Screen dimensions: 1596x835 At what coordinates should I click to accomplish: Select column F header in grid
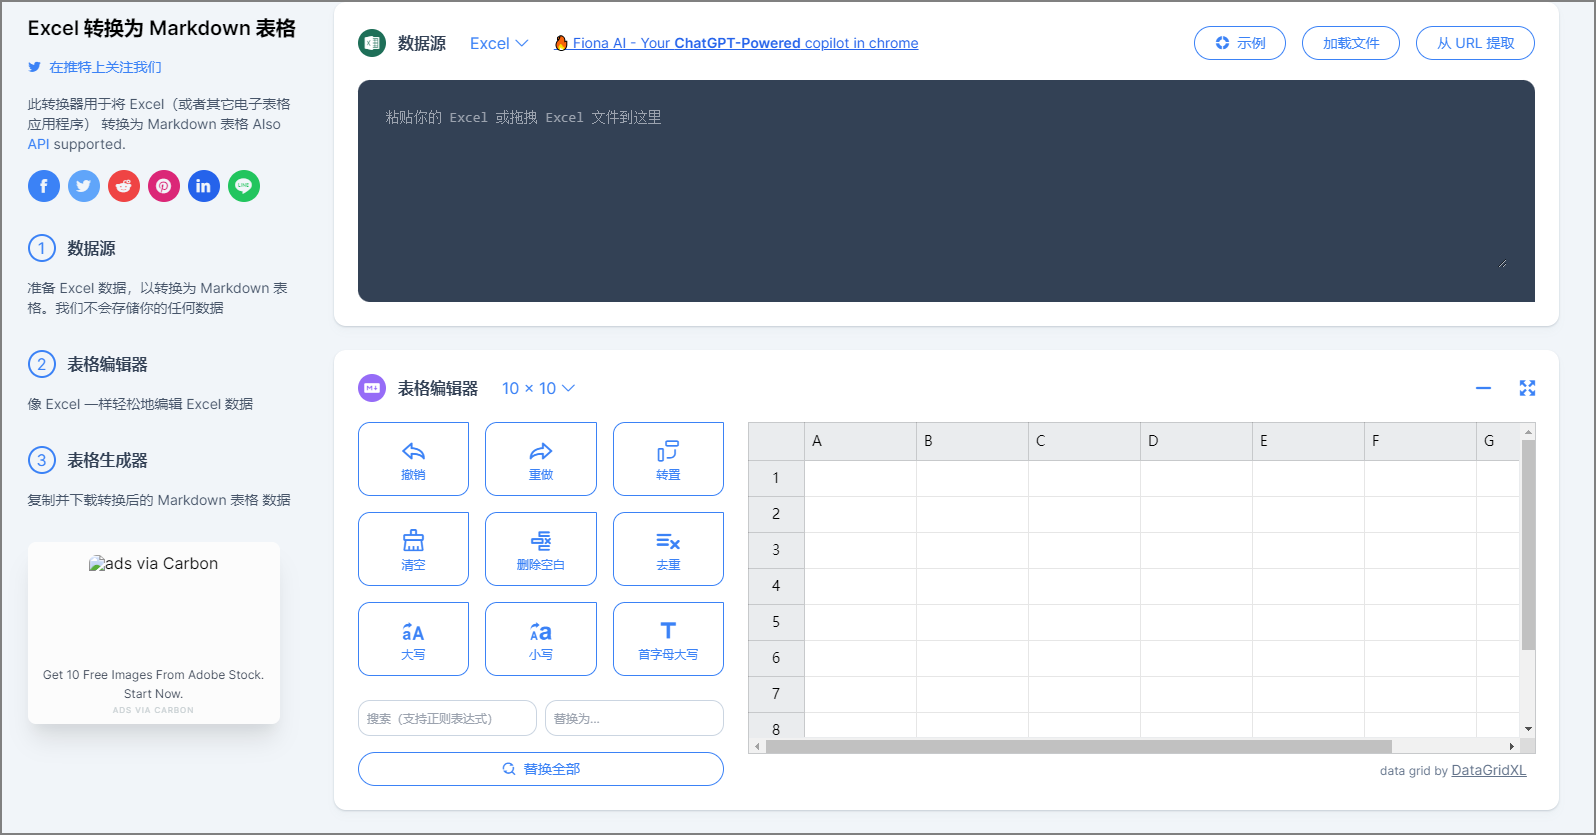(1420, 441)
